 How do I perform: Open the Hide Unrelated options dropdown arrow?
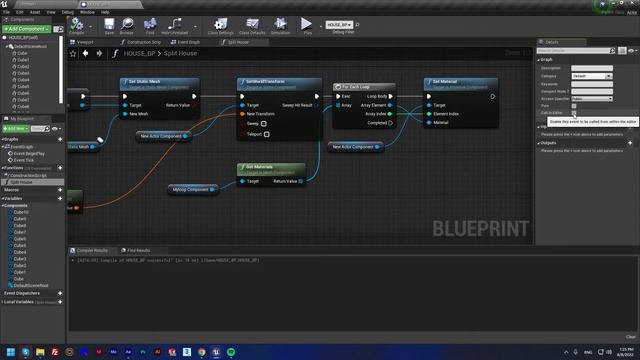tap(195, 27)
